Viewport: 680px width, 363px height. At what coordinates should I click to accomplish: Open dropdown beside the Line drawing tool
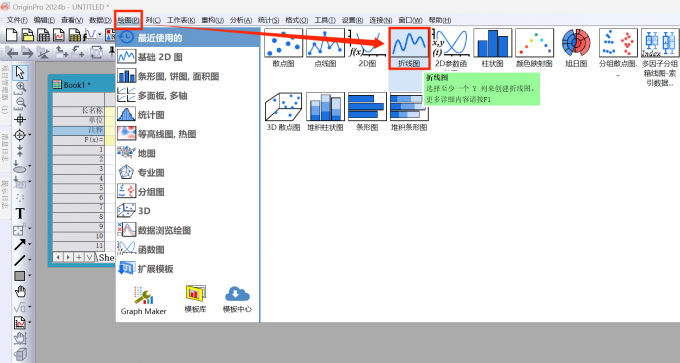[29, 260]
